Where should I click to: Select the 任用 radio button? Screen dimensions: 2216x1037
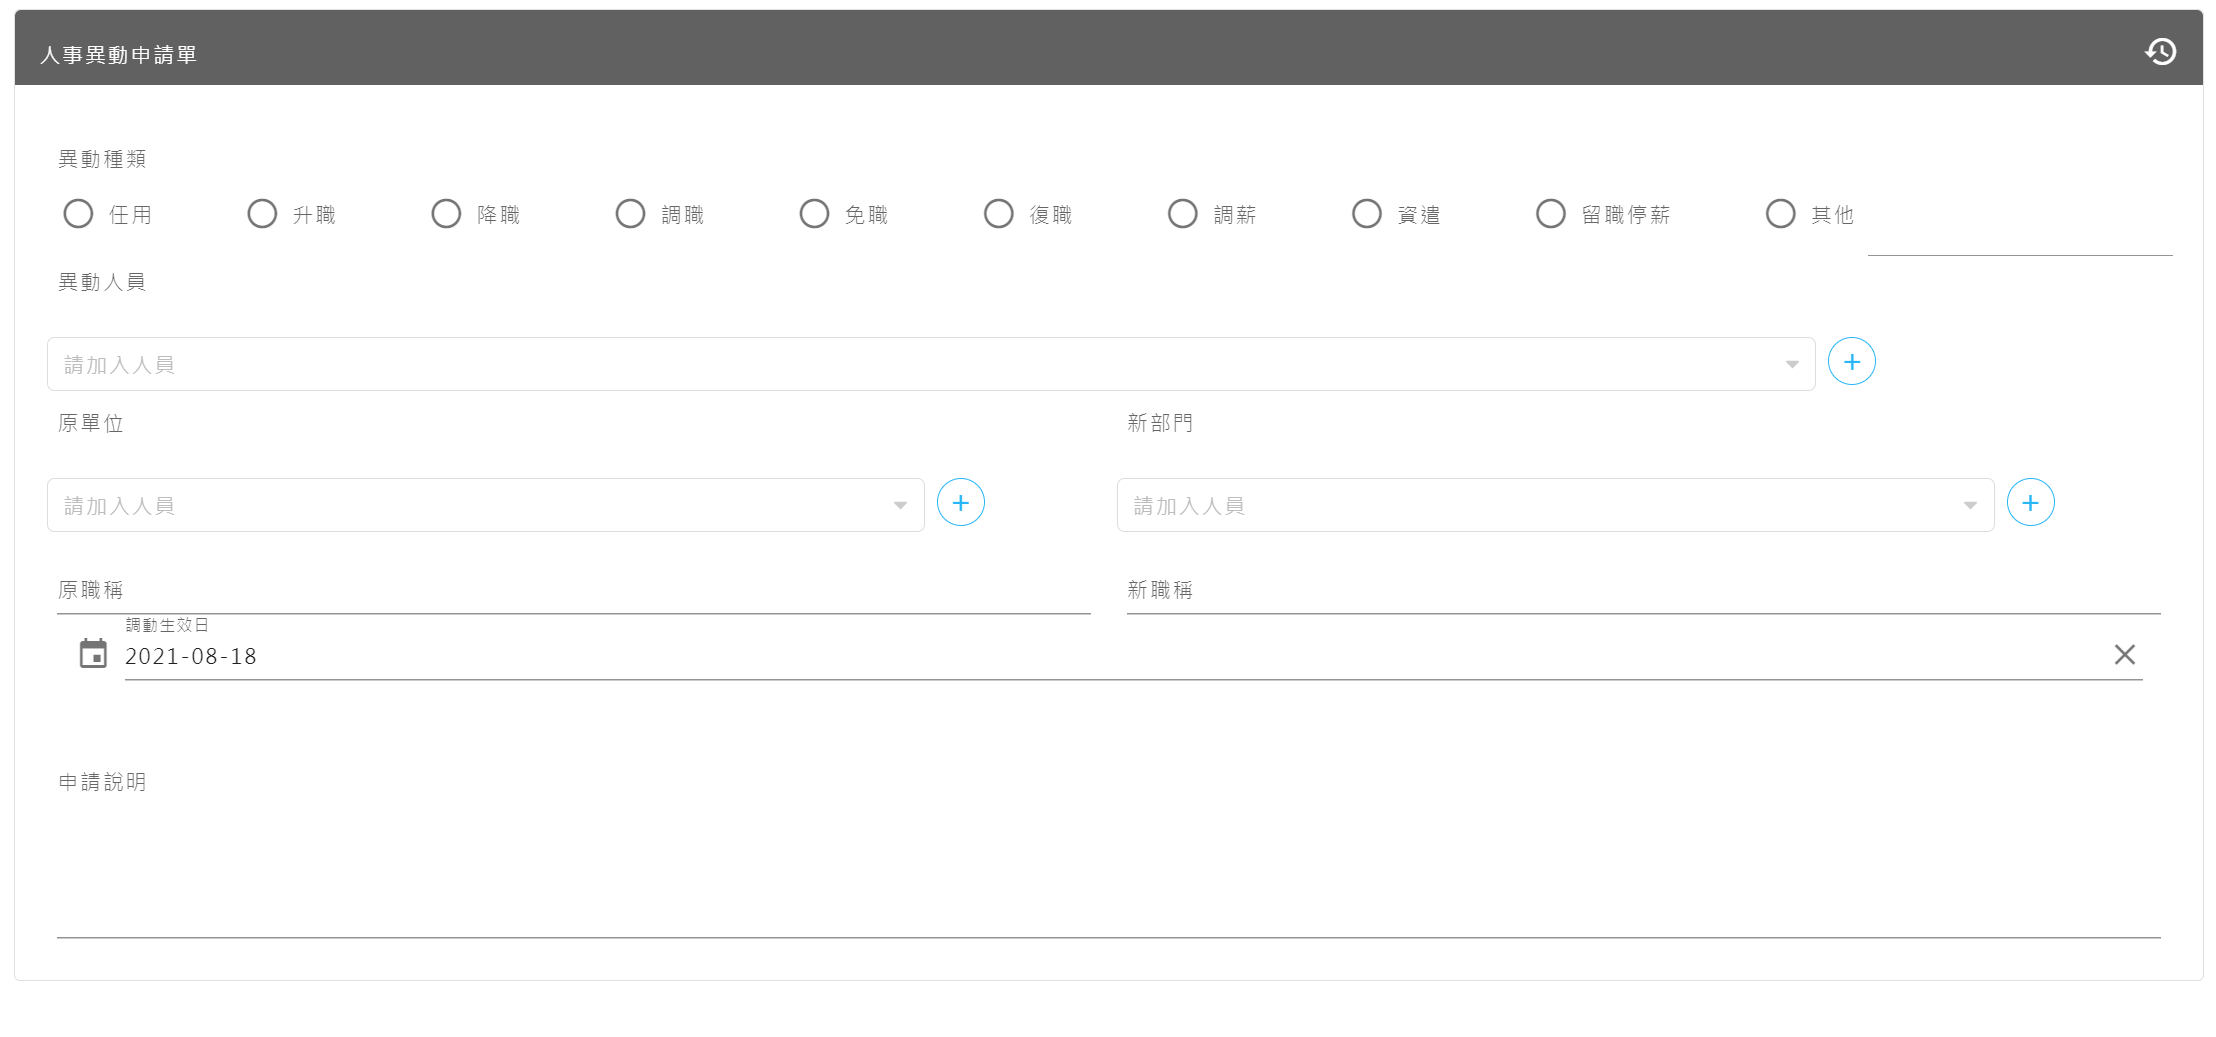tap(78, 214)
